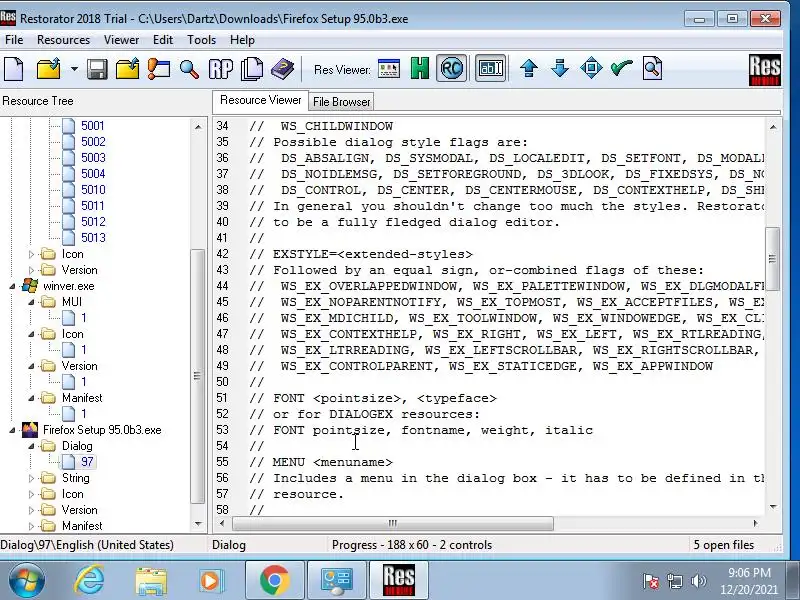Click the four-way move arrows icon
This screenshot has width=800, height=600.
pyautogui.click(x=591, y=68)
